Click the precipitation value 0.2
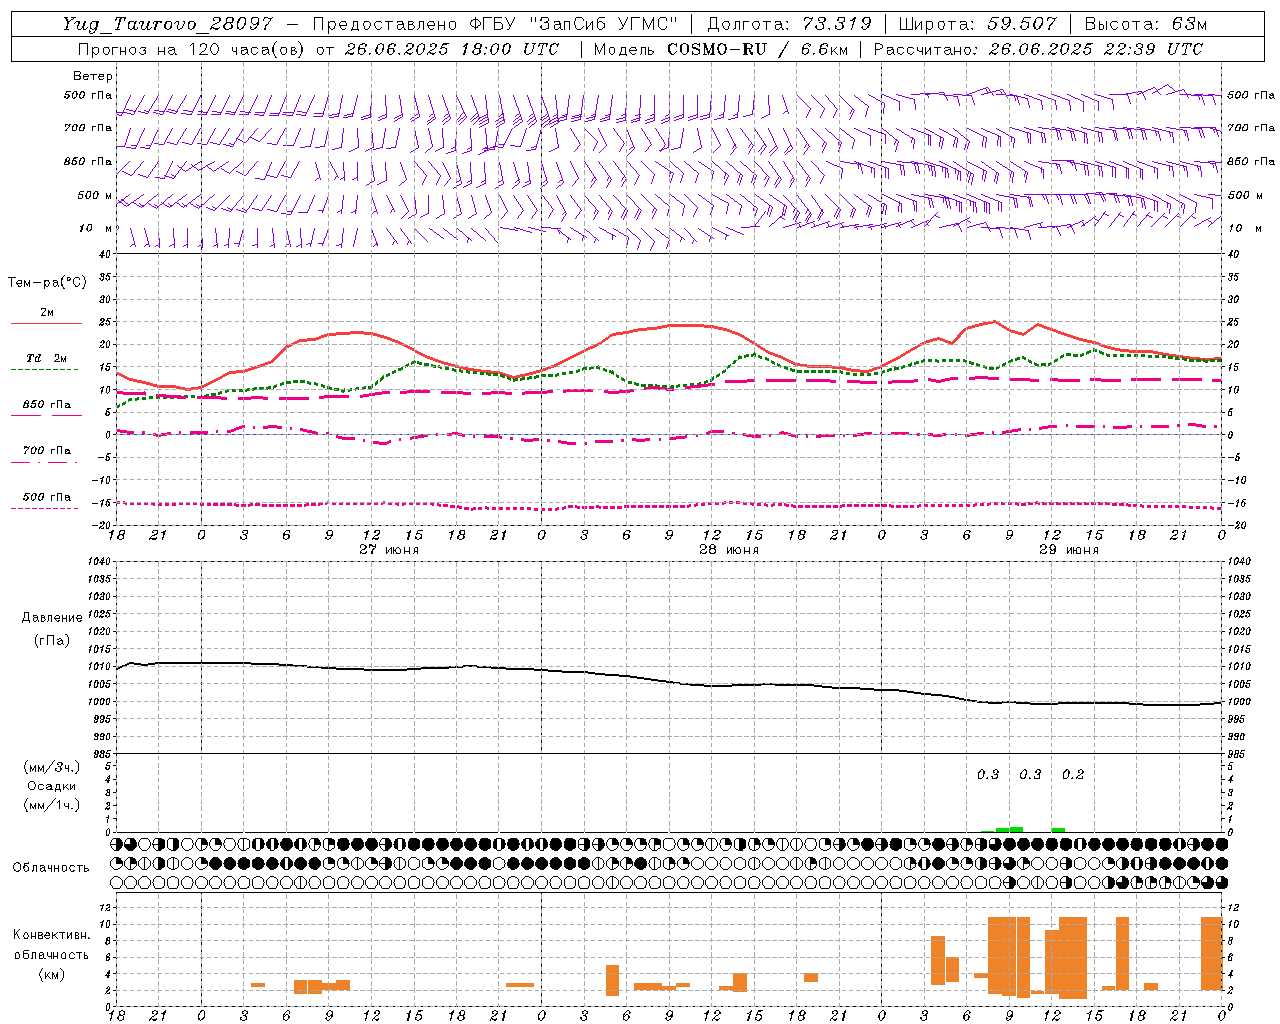 [1073, 774]
